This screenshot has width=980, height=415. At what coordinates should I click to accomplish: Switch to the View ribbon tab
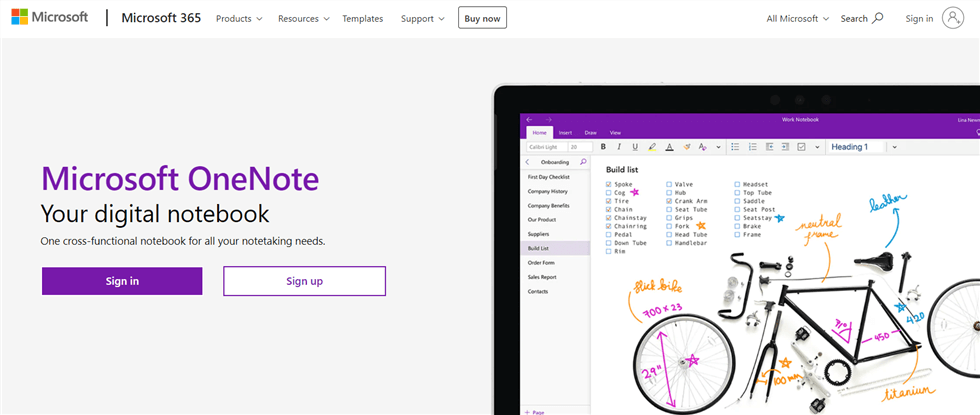pyautogui.click(x=615, y=132)
